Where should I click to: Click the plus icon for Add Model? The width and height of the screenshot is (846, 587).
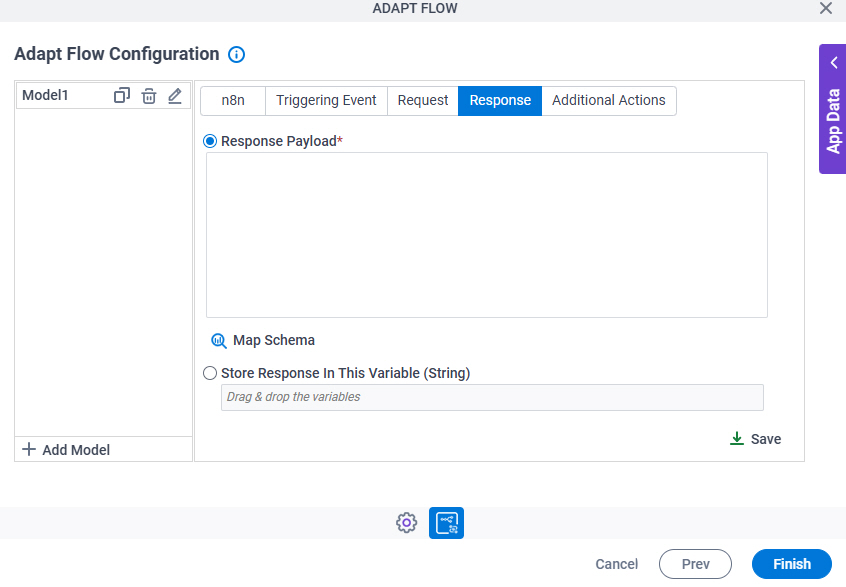pyautogui.click(x=29, y=449)
